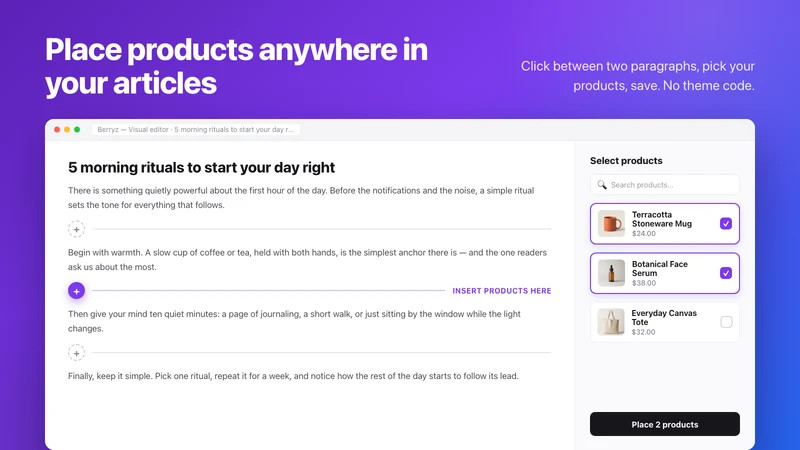Click the Place 2 products button

point(665,424)
